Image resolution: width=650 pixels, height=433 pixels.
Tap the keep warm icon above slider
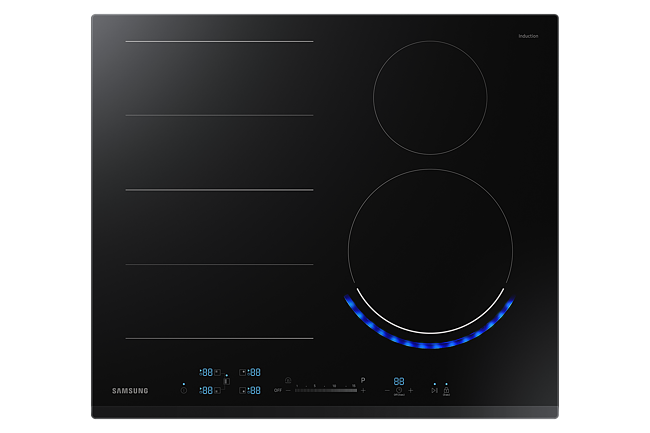(288, 380)
